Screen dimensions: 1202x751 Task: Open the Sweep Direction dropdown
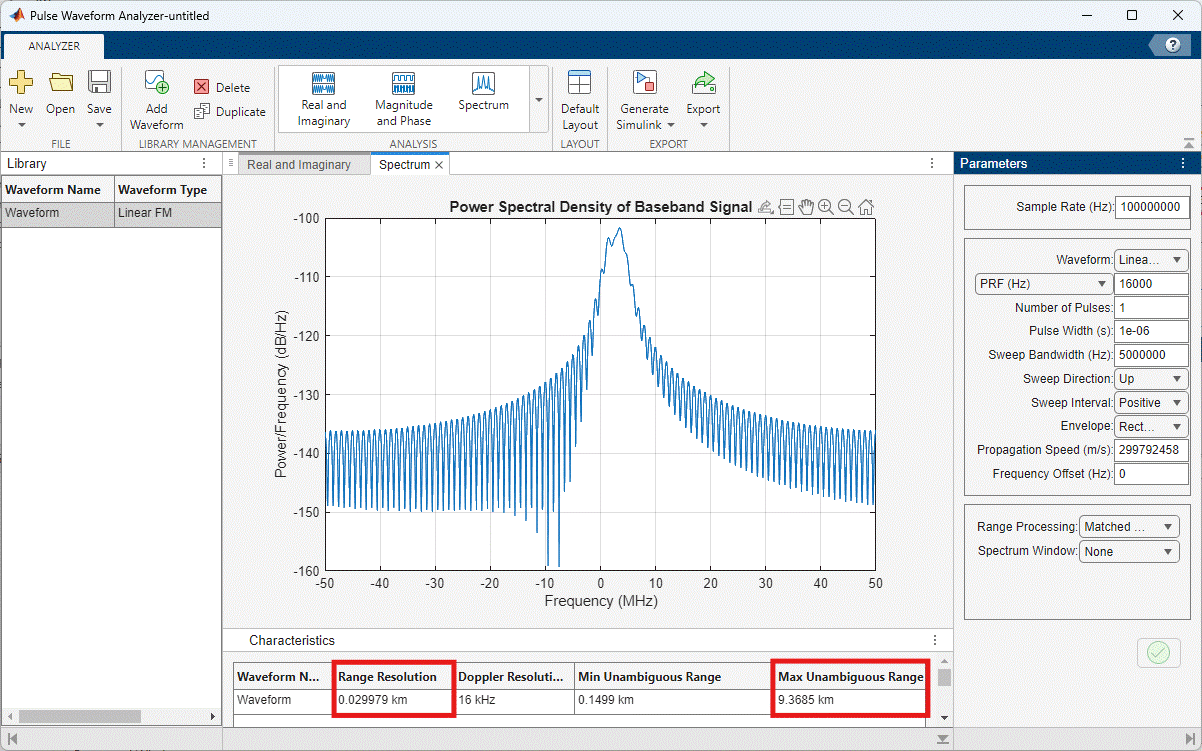click(1151, 379)
